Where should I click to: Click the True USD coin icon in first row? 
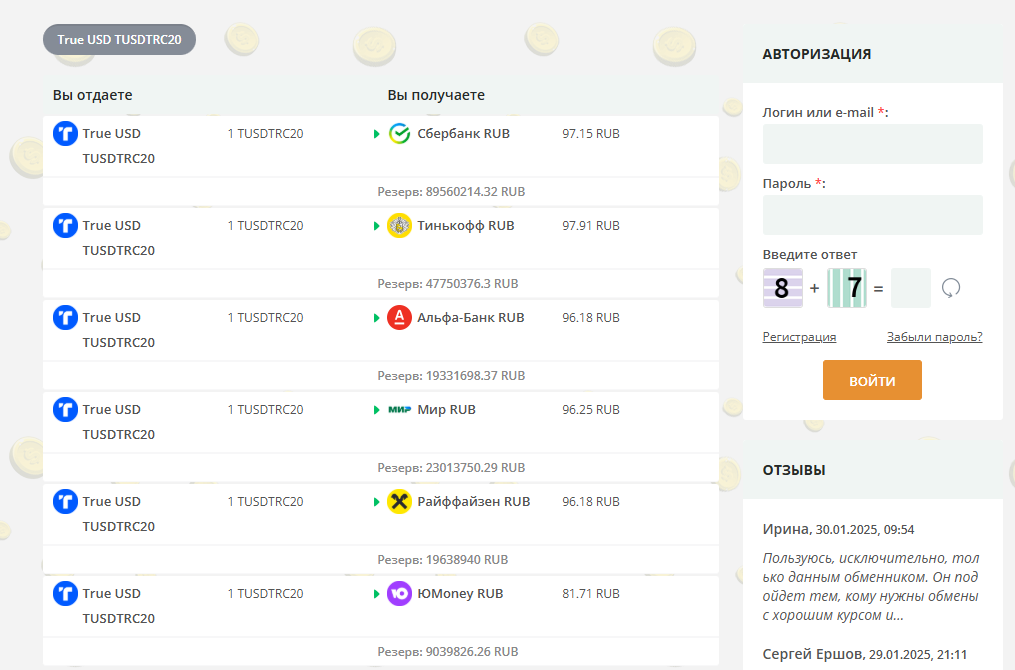[x=65, y=133]
